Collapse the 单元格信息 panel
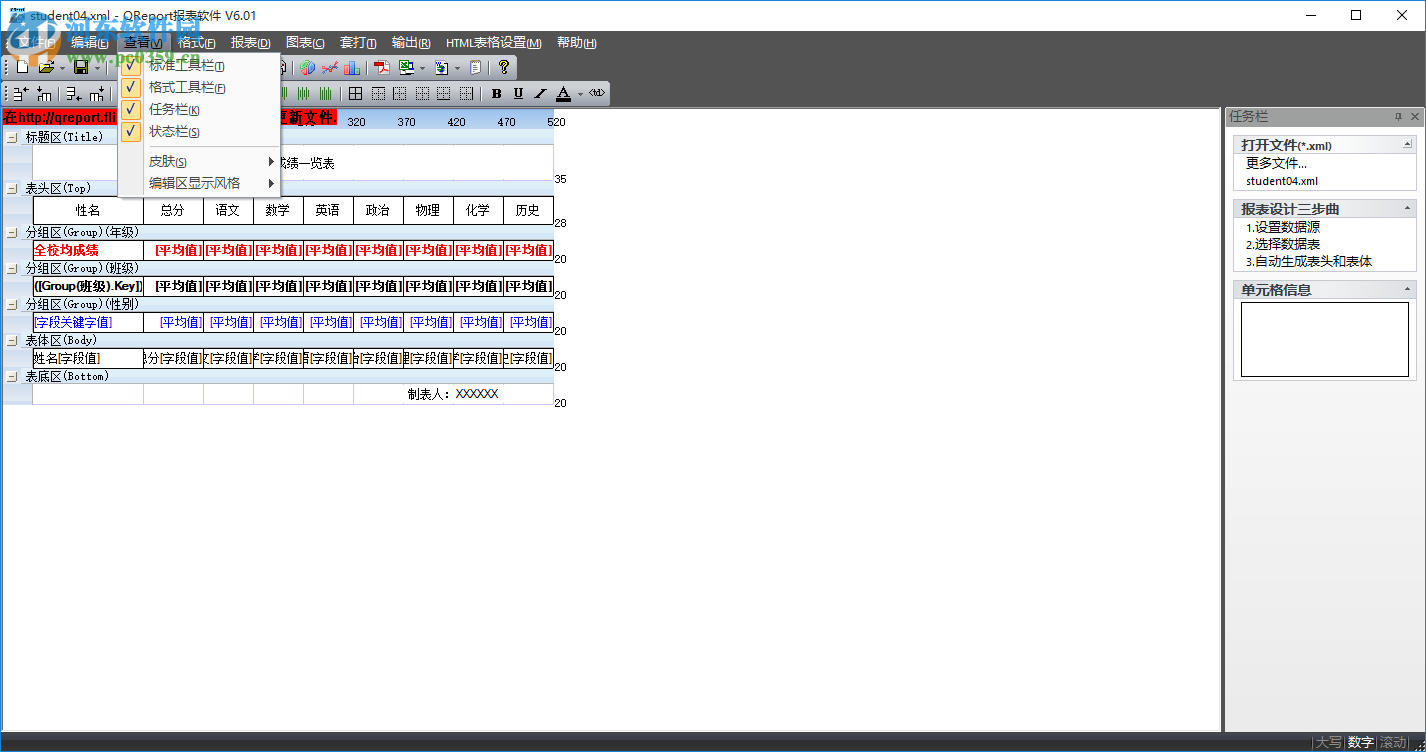1426x752 pixels. [x=1407, y=290]
